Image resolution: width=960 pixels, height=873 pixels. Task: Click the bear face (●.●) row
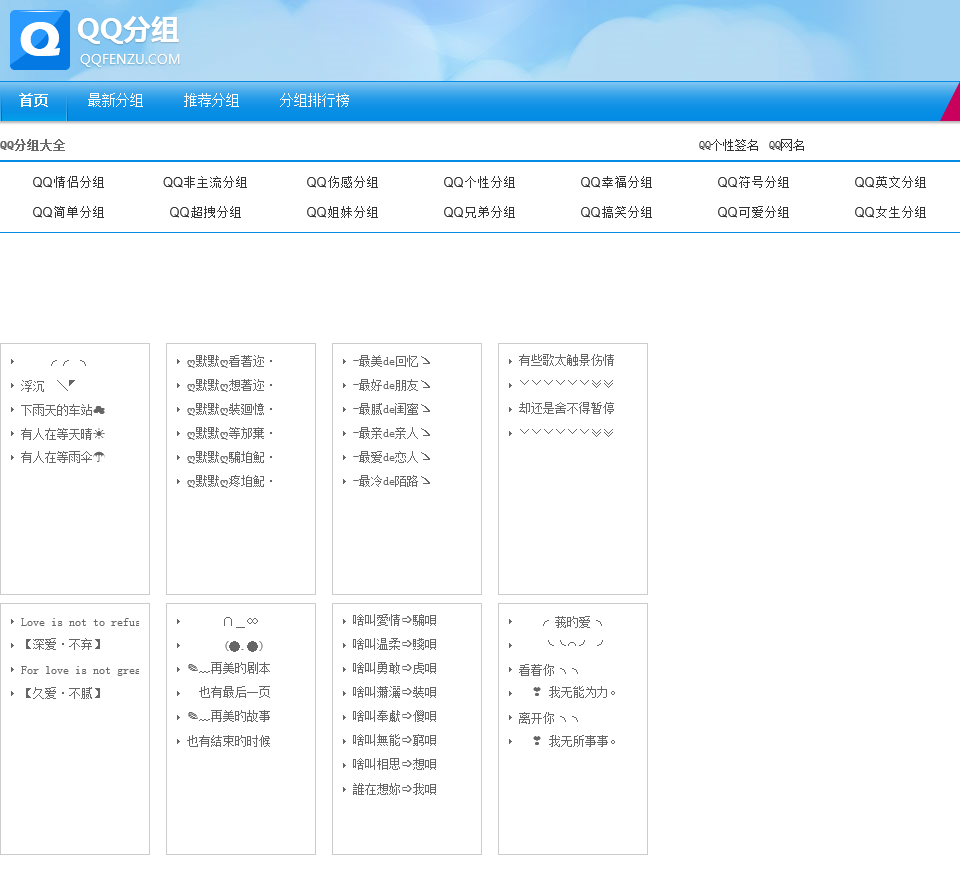pyautogui.click(x=244, y=646)
